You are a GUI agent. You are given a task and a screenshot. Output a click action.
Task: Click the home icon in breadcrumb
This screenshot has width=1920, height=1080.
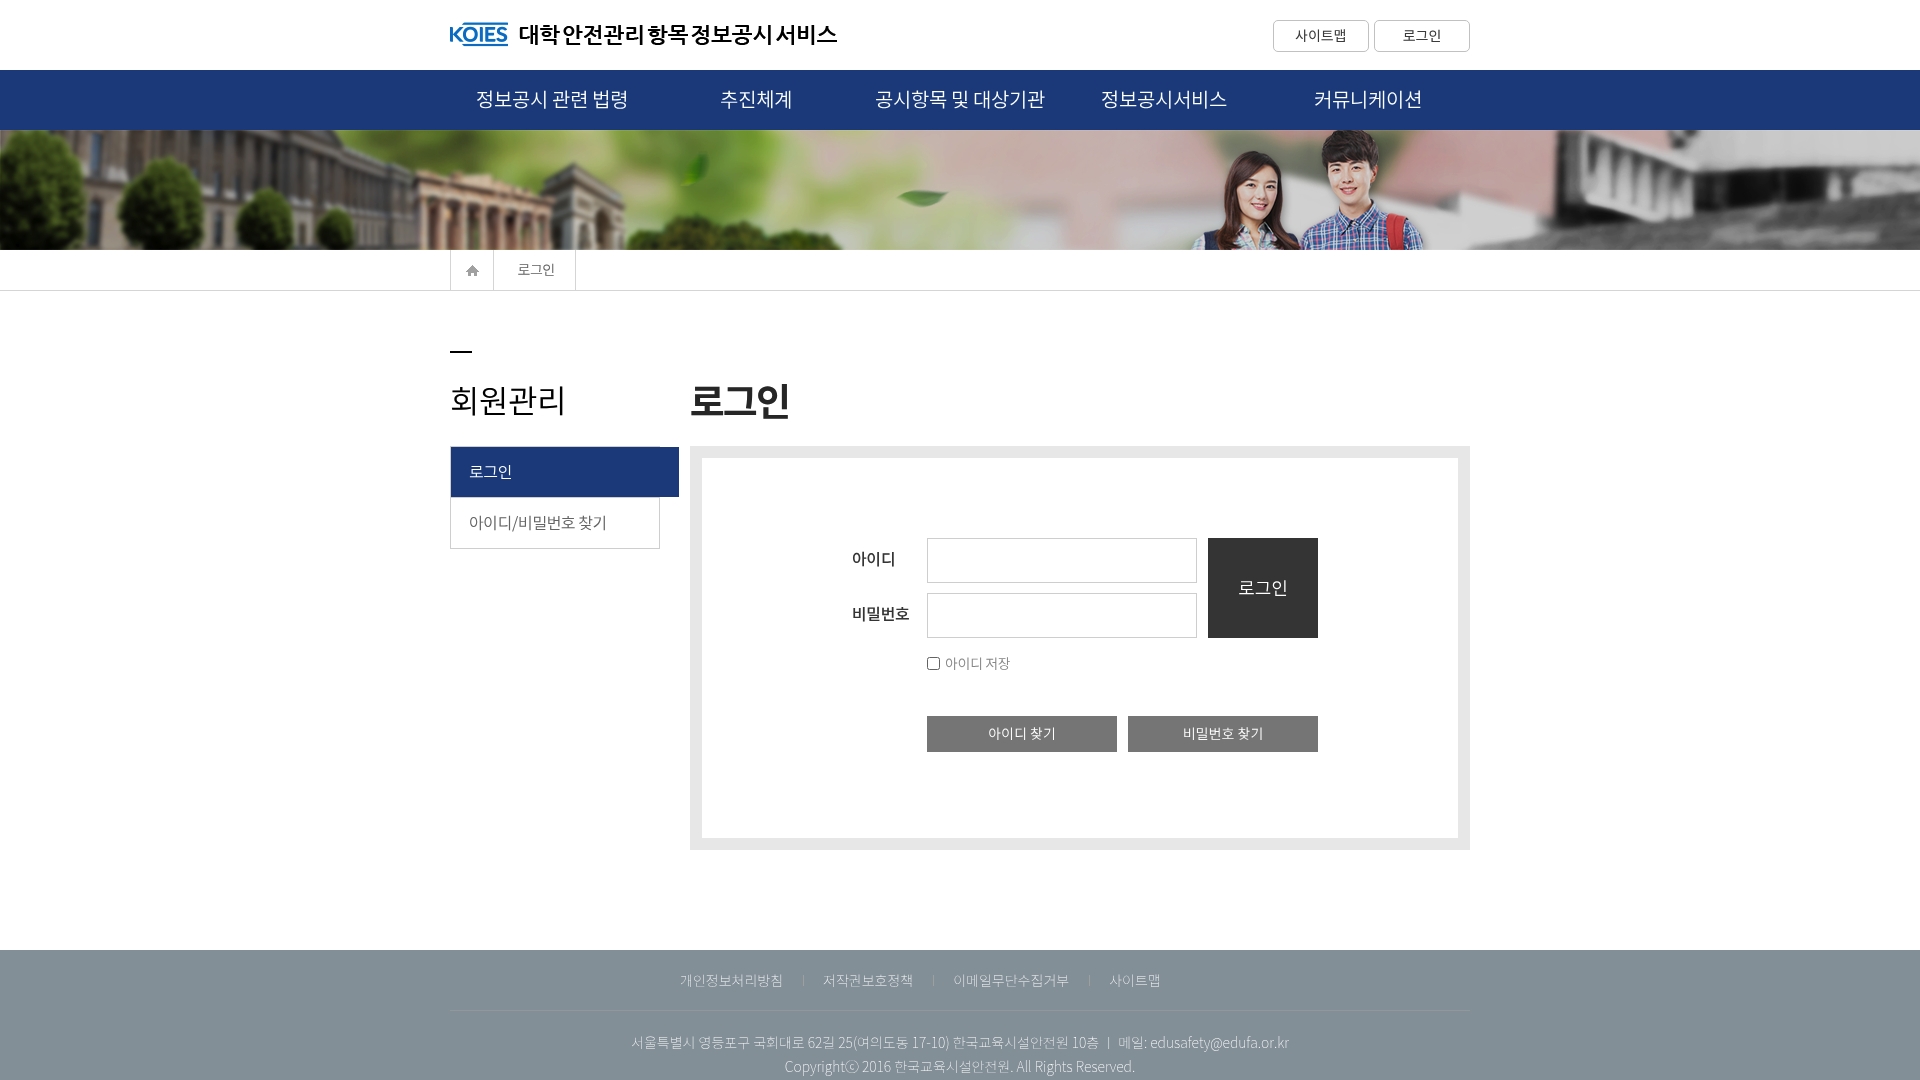[x=472, y=270]
